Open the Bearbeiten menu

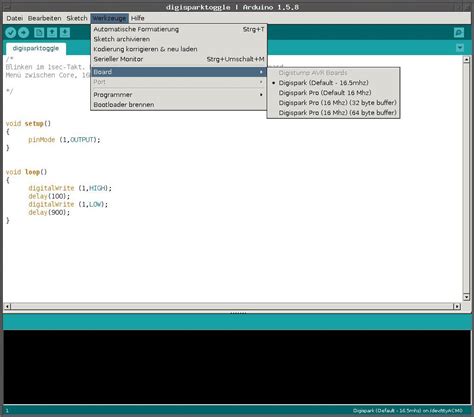(45, 18)
